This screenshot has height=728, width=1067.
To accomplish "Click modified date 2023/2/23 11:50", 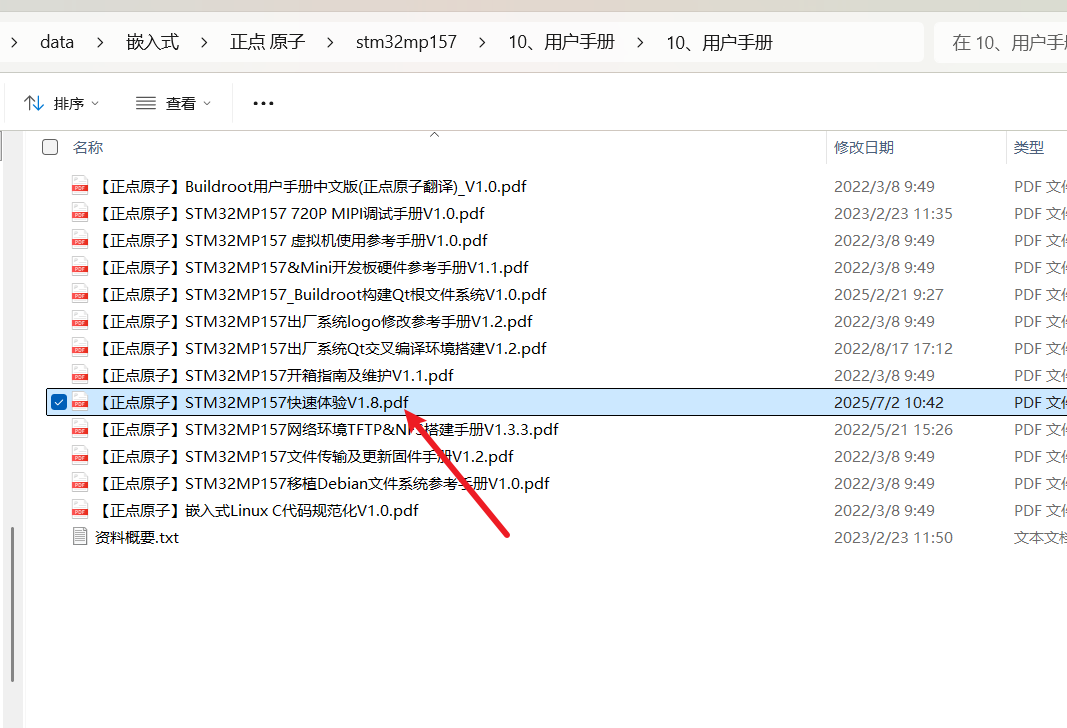I will [893, 537].
